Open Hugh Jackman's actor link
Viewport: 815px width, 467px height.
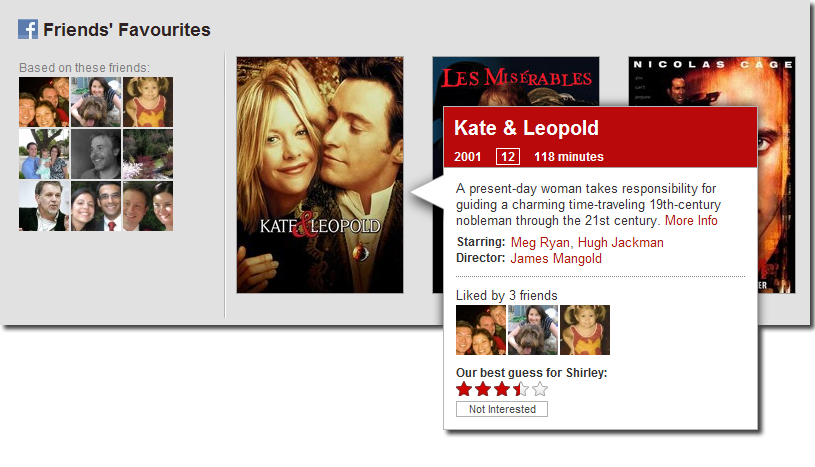621,242
